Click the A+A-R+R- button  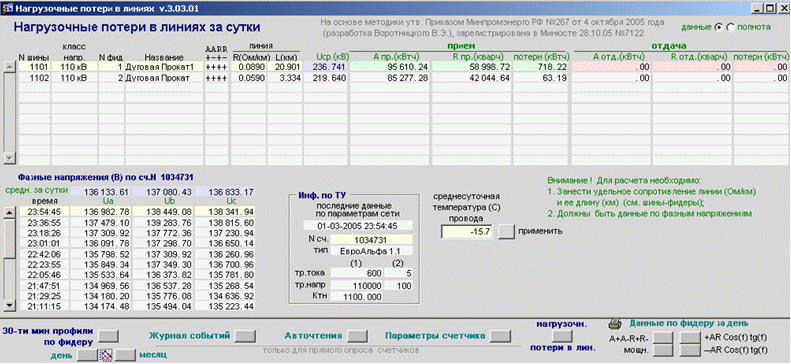click(663, 337)
